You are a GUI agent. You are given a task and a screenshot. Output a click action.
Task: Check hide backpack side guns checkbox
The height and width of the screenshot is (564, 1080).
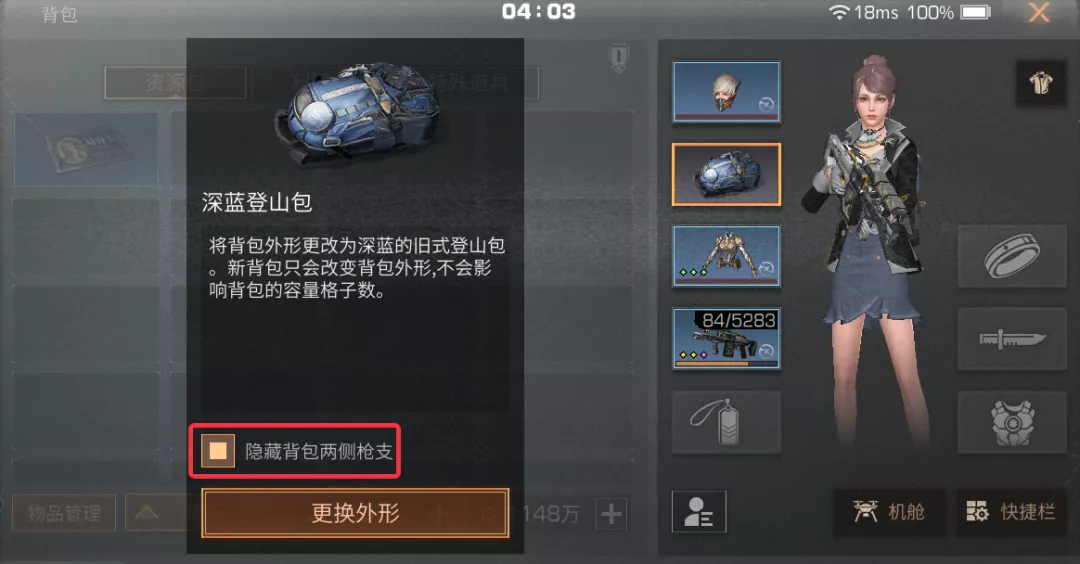pyautogui.click(x=218, y=451)
